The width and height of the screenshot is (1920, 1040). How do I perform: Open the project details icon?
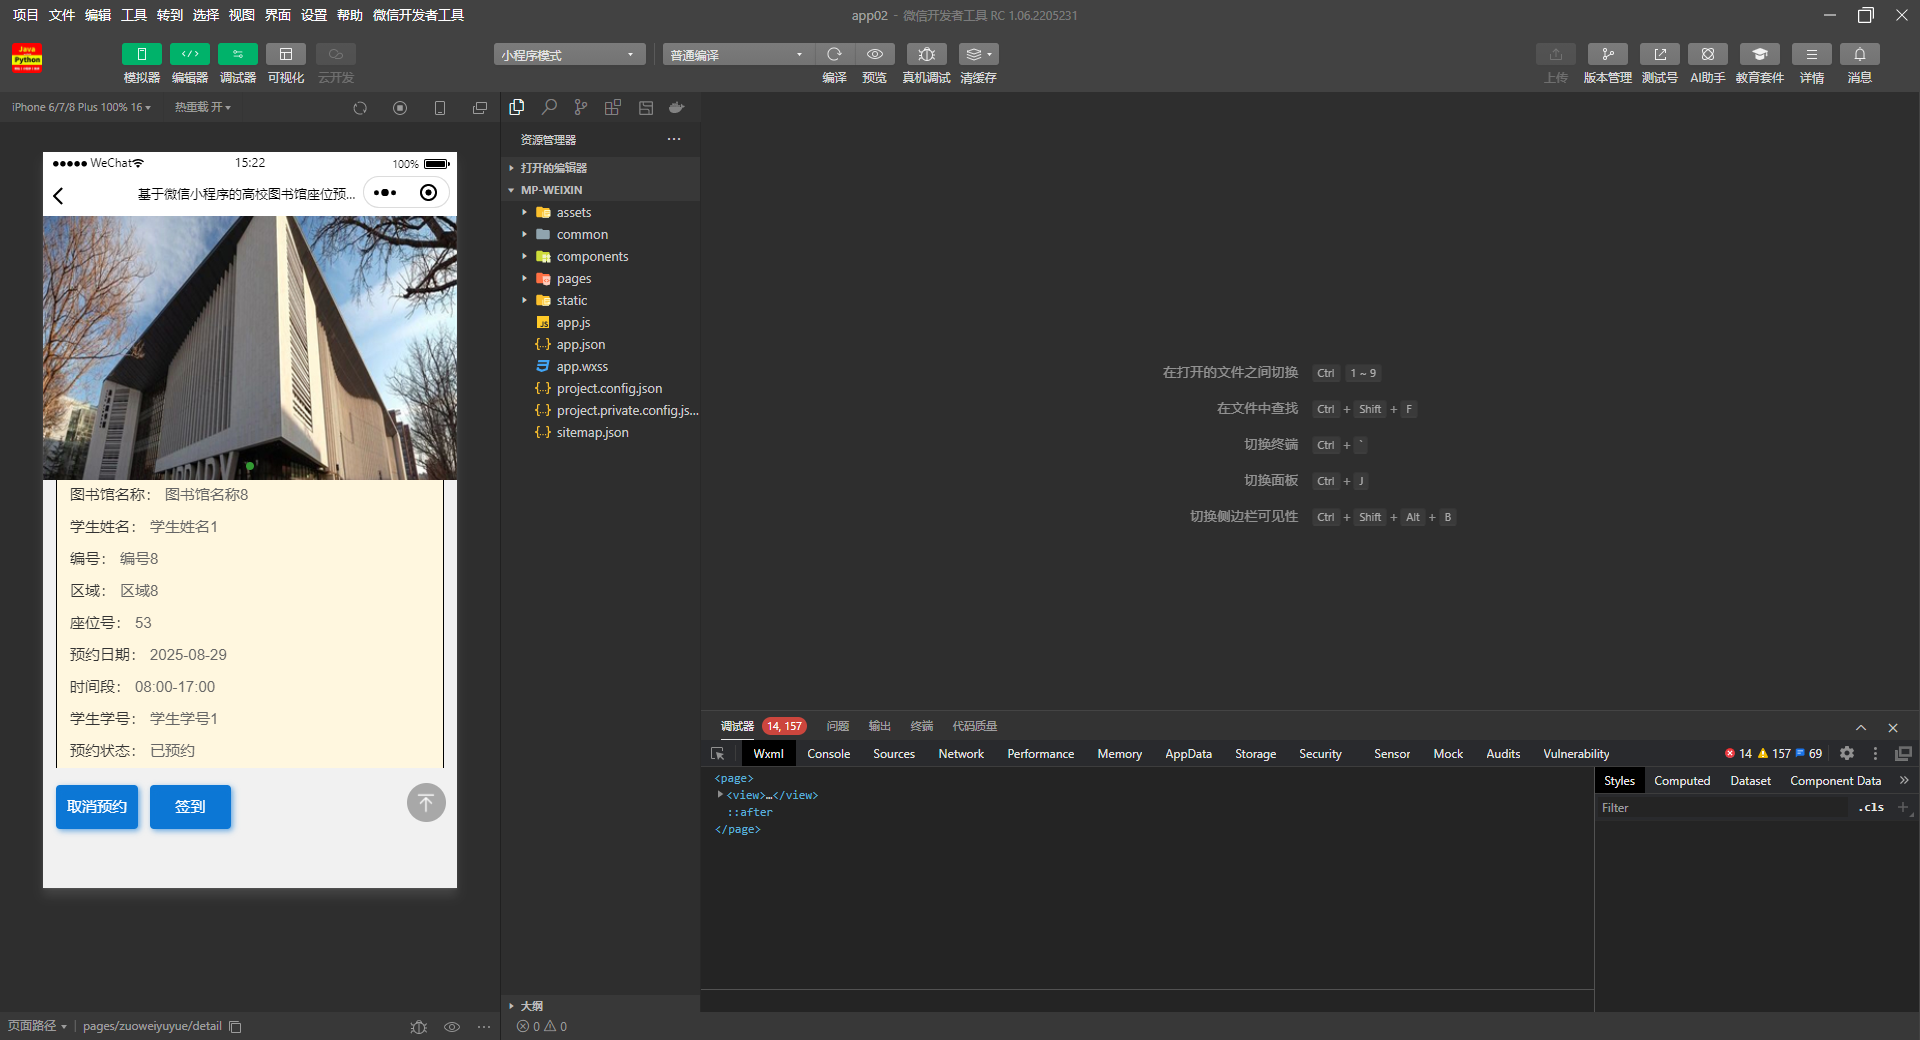tap(1811, 54)
